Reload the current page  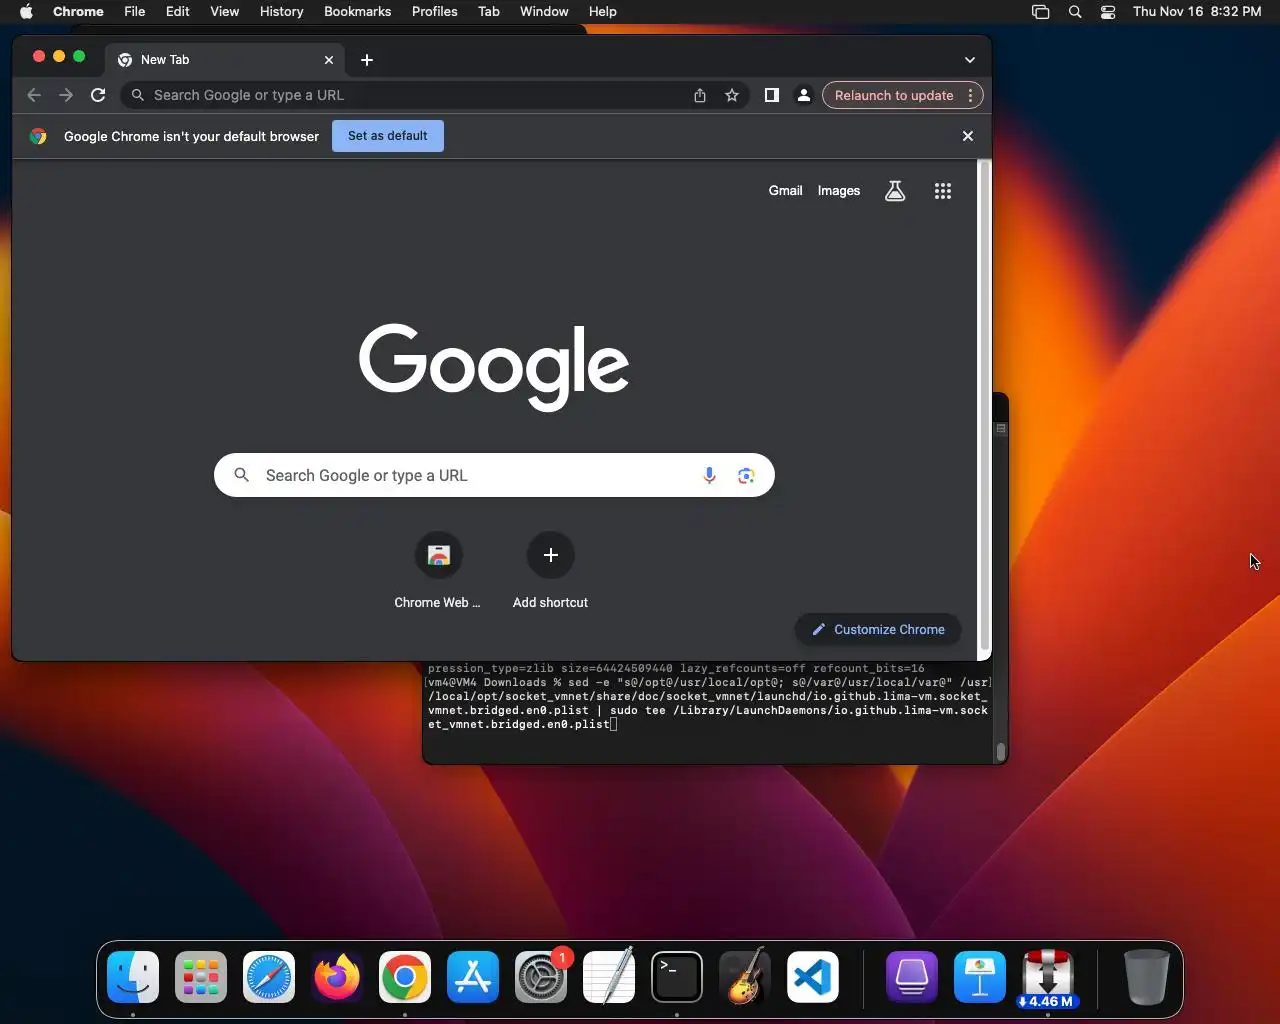[98, 95]
